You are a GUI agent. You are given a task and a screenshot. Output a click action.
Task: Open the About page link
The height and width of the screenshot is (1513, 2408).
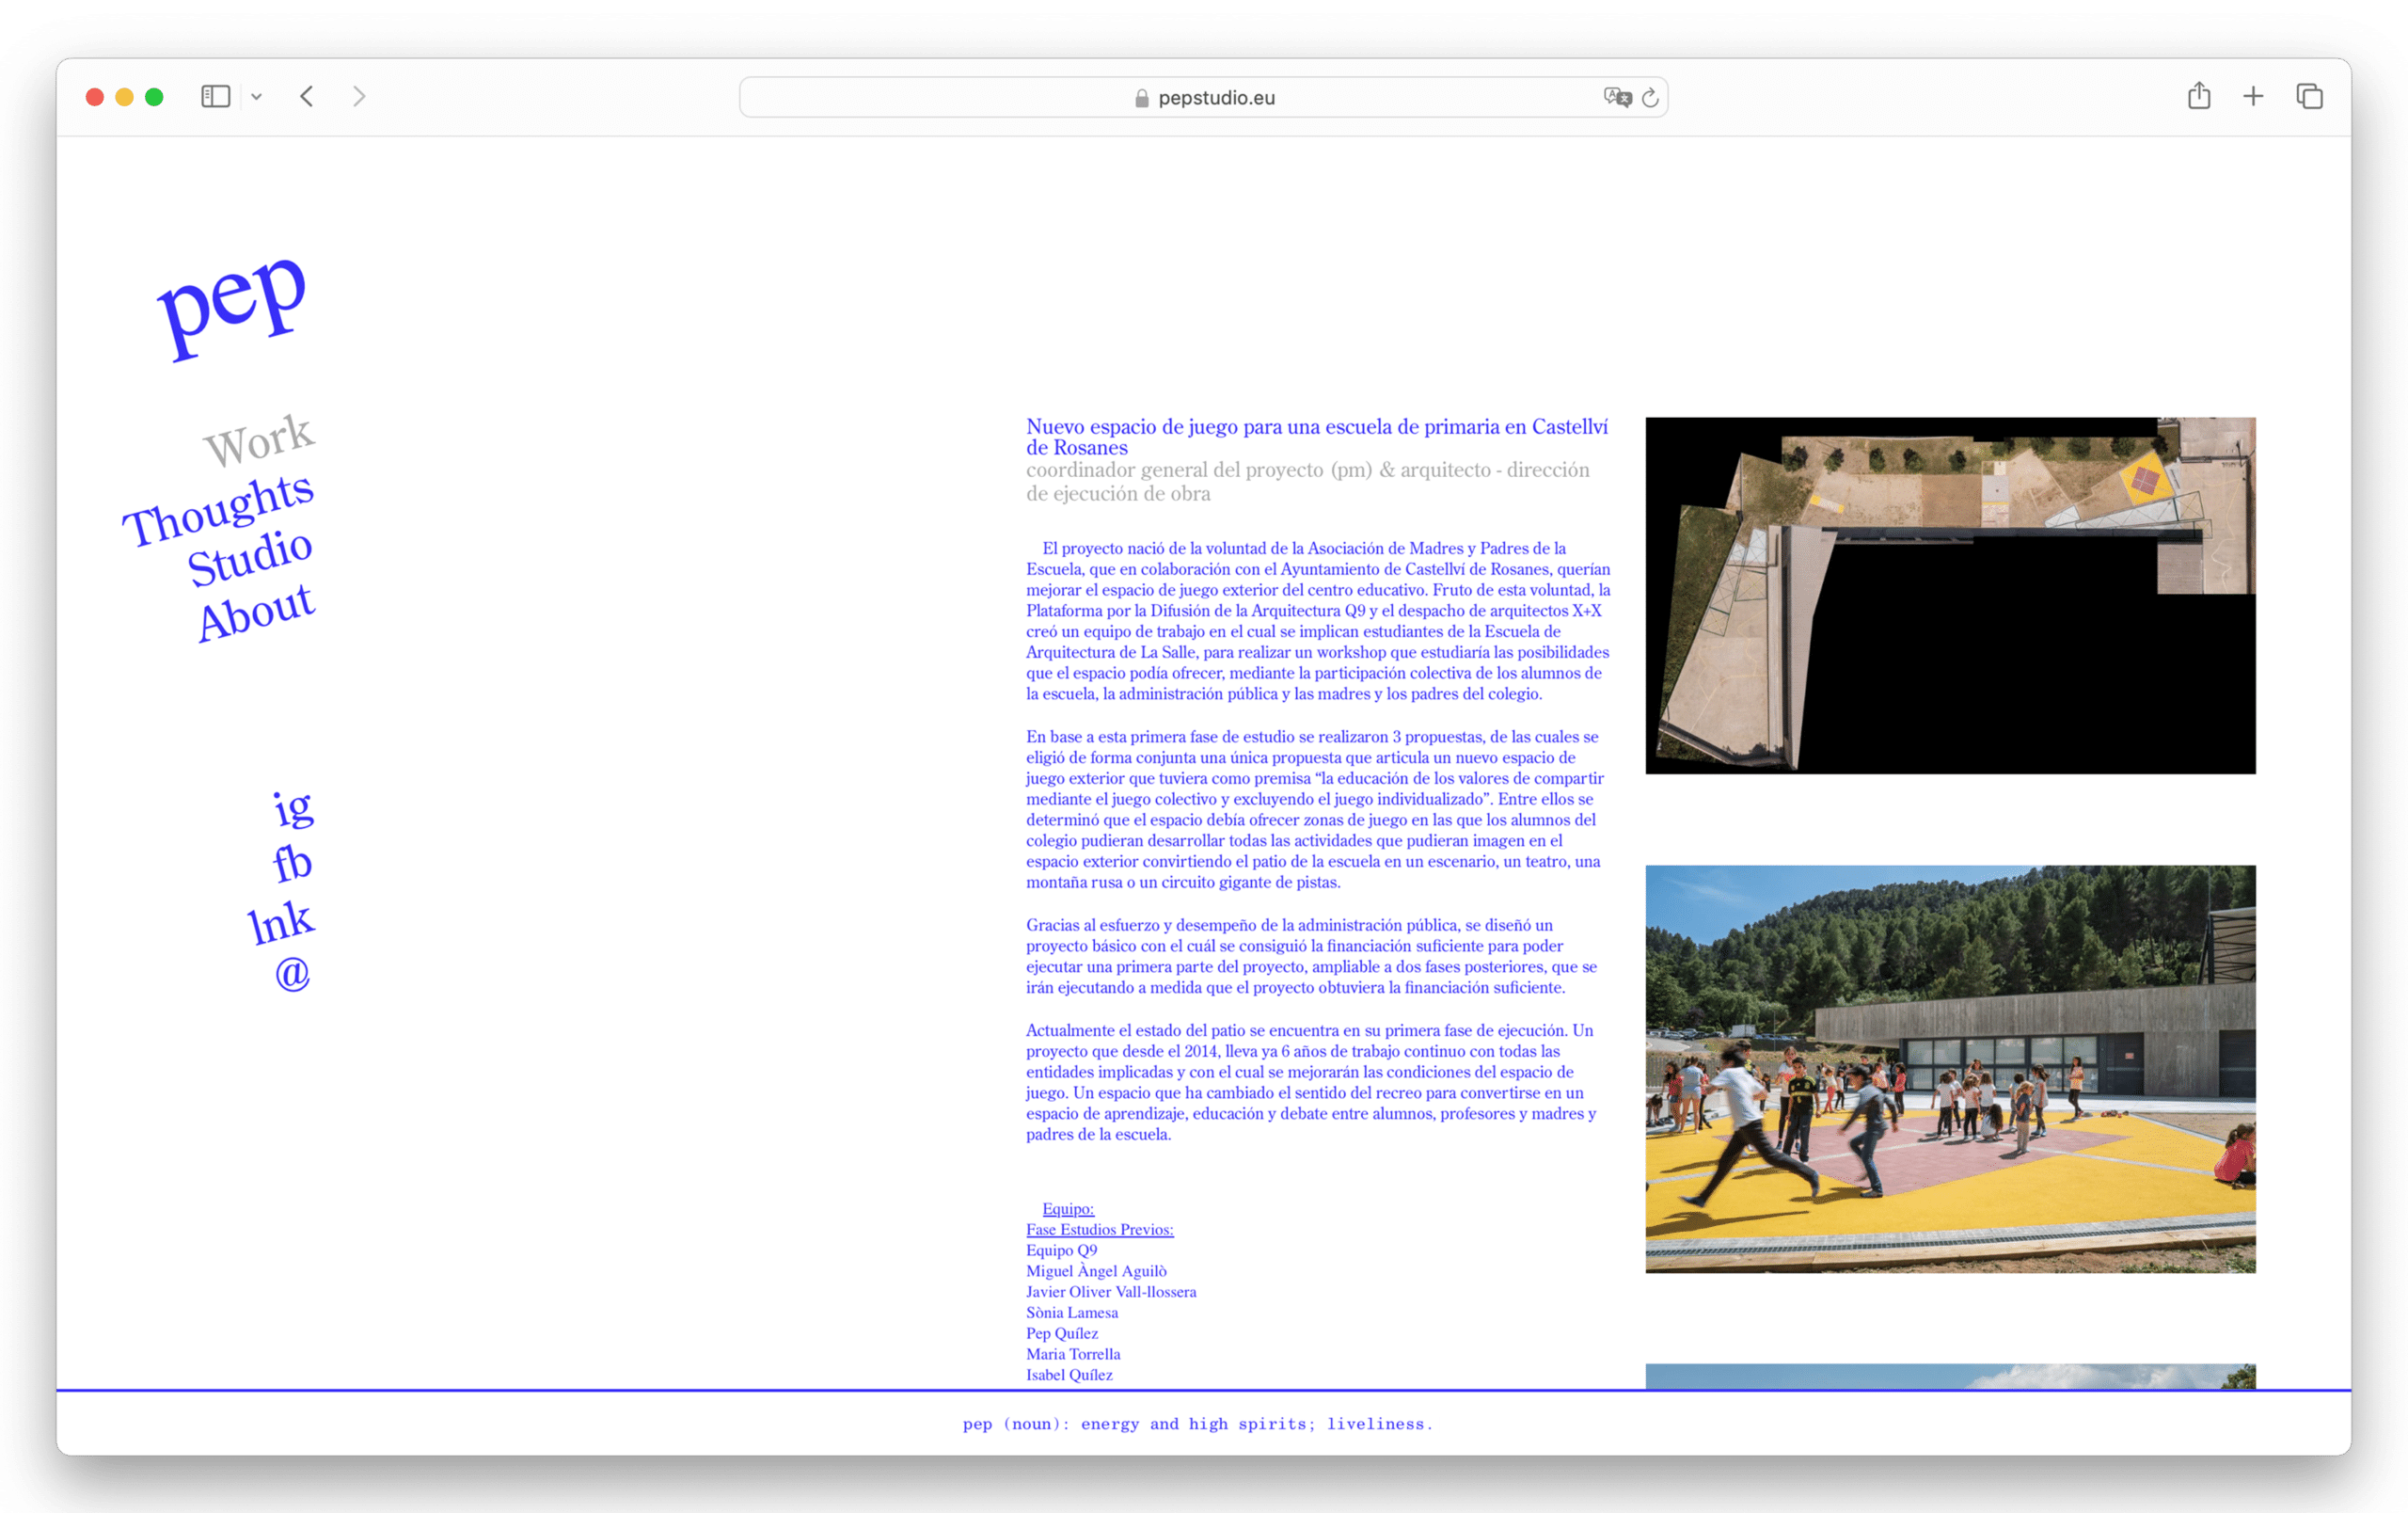pos(256,611)
